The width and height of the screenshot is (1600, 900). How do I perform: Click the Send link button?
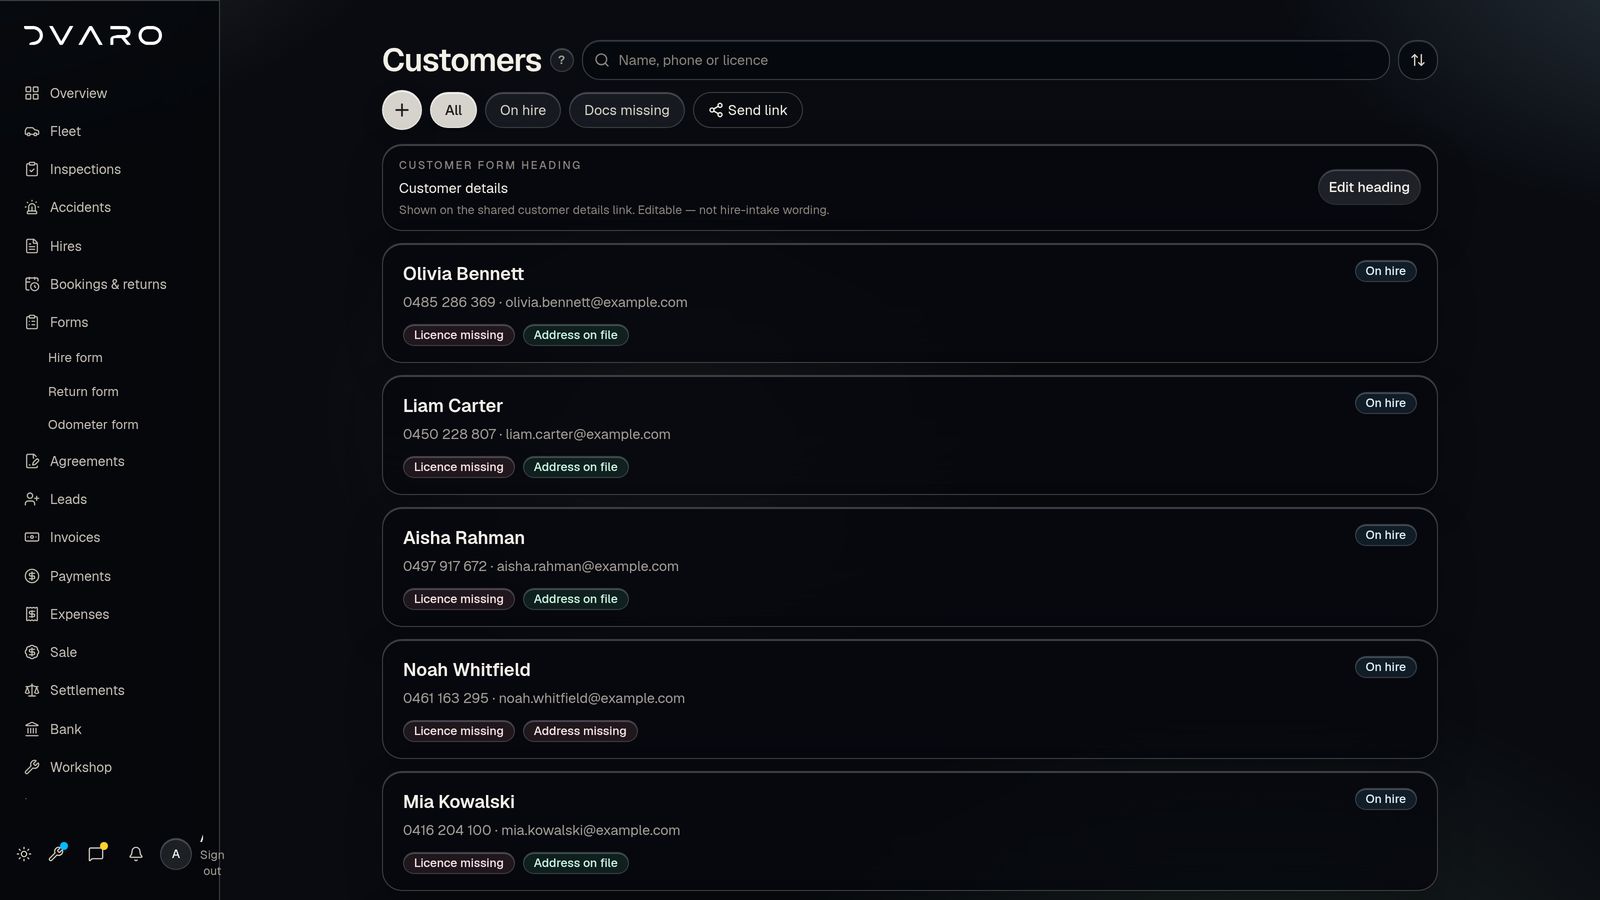pyautogui.click(x=748, y=110)
